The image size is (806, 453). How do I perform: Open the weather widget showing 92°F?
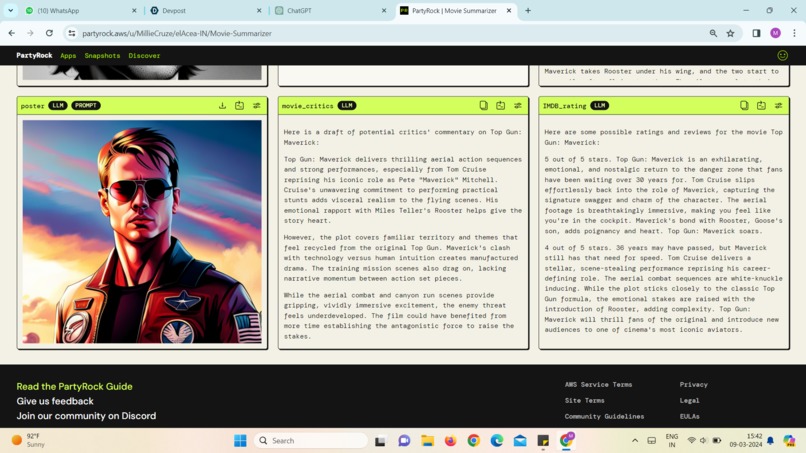(x=30, y=440)
